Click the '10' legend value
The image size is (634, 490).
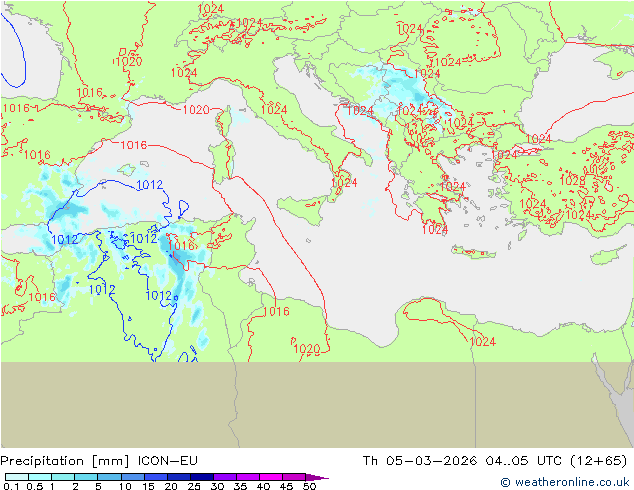(x=125, y=486)
